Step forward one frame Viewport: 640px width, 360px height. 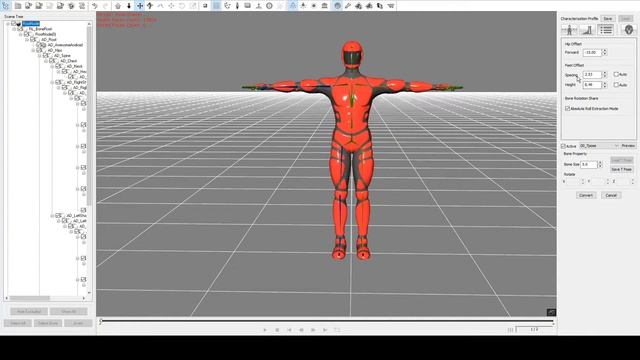(313, 330)
